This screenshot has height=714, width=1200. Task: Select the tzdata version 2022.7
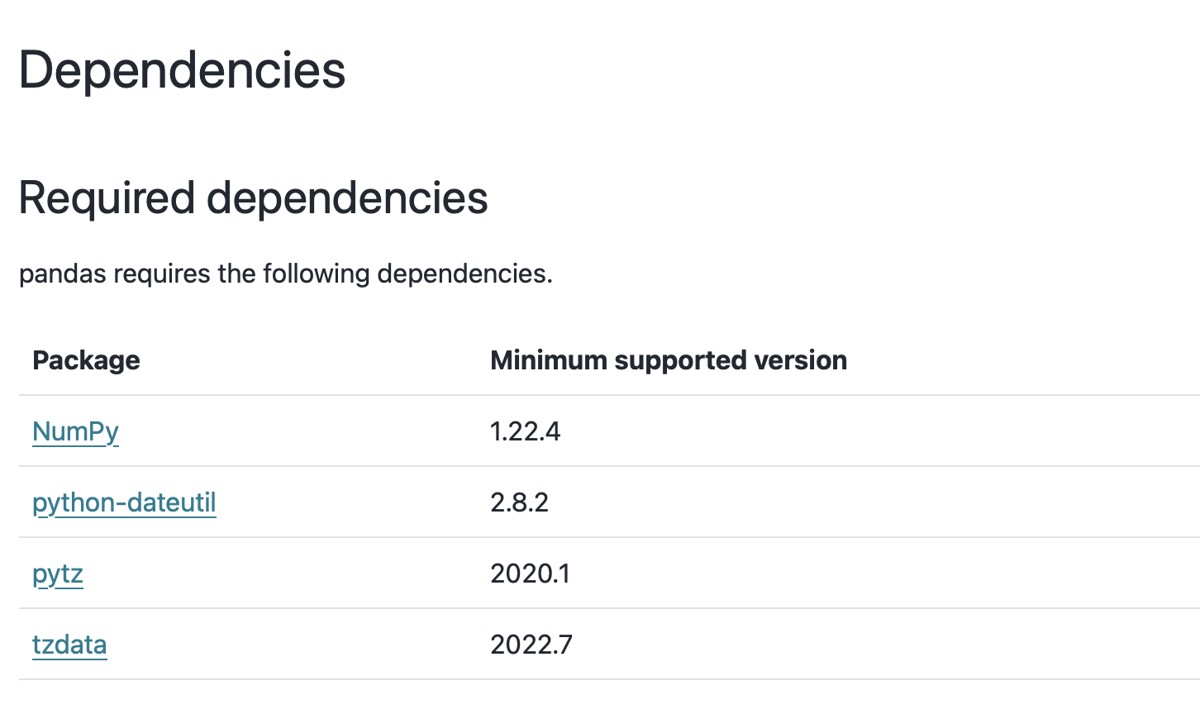[531, 645]
